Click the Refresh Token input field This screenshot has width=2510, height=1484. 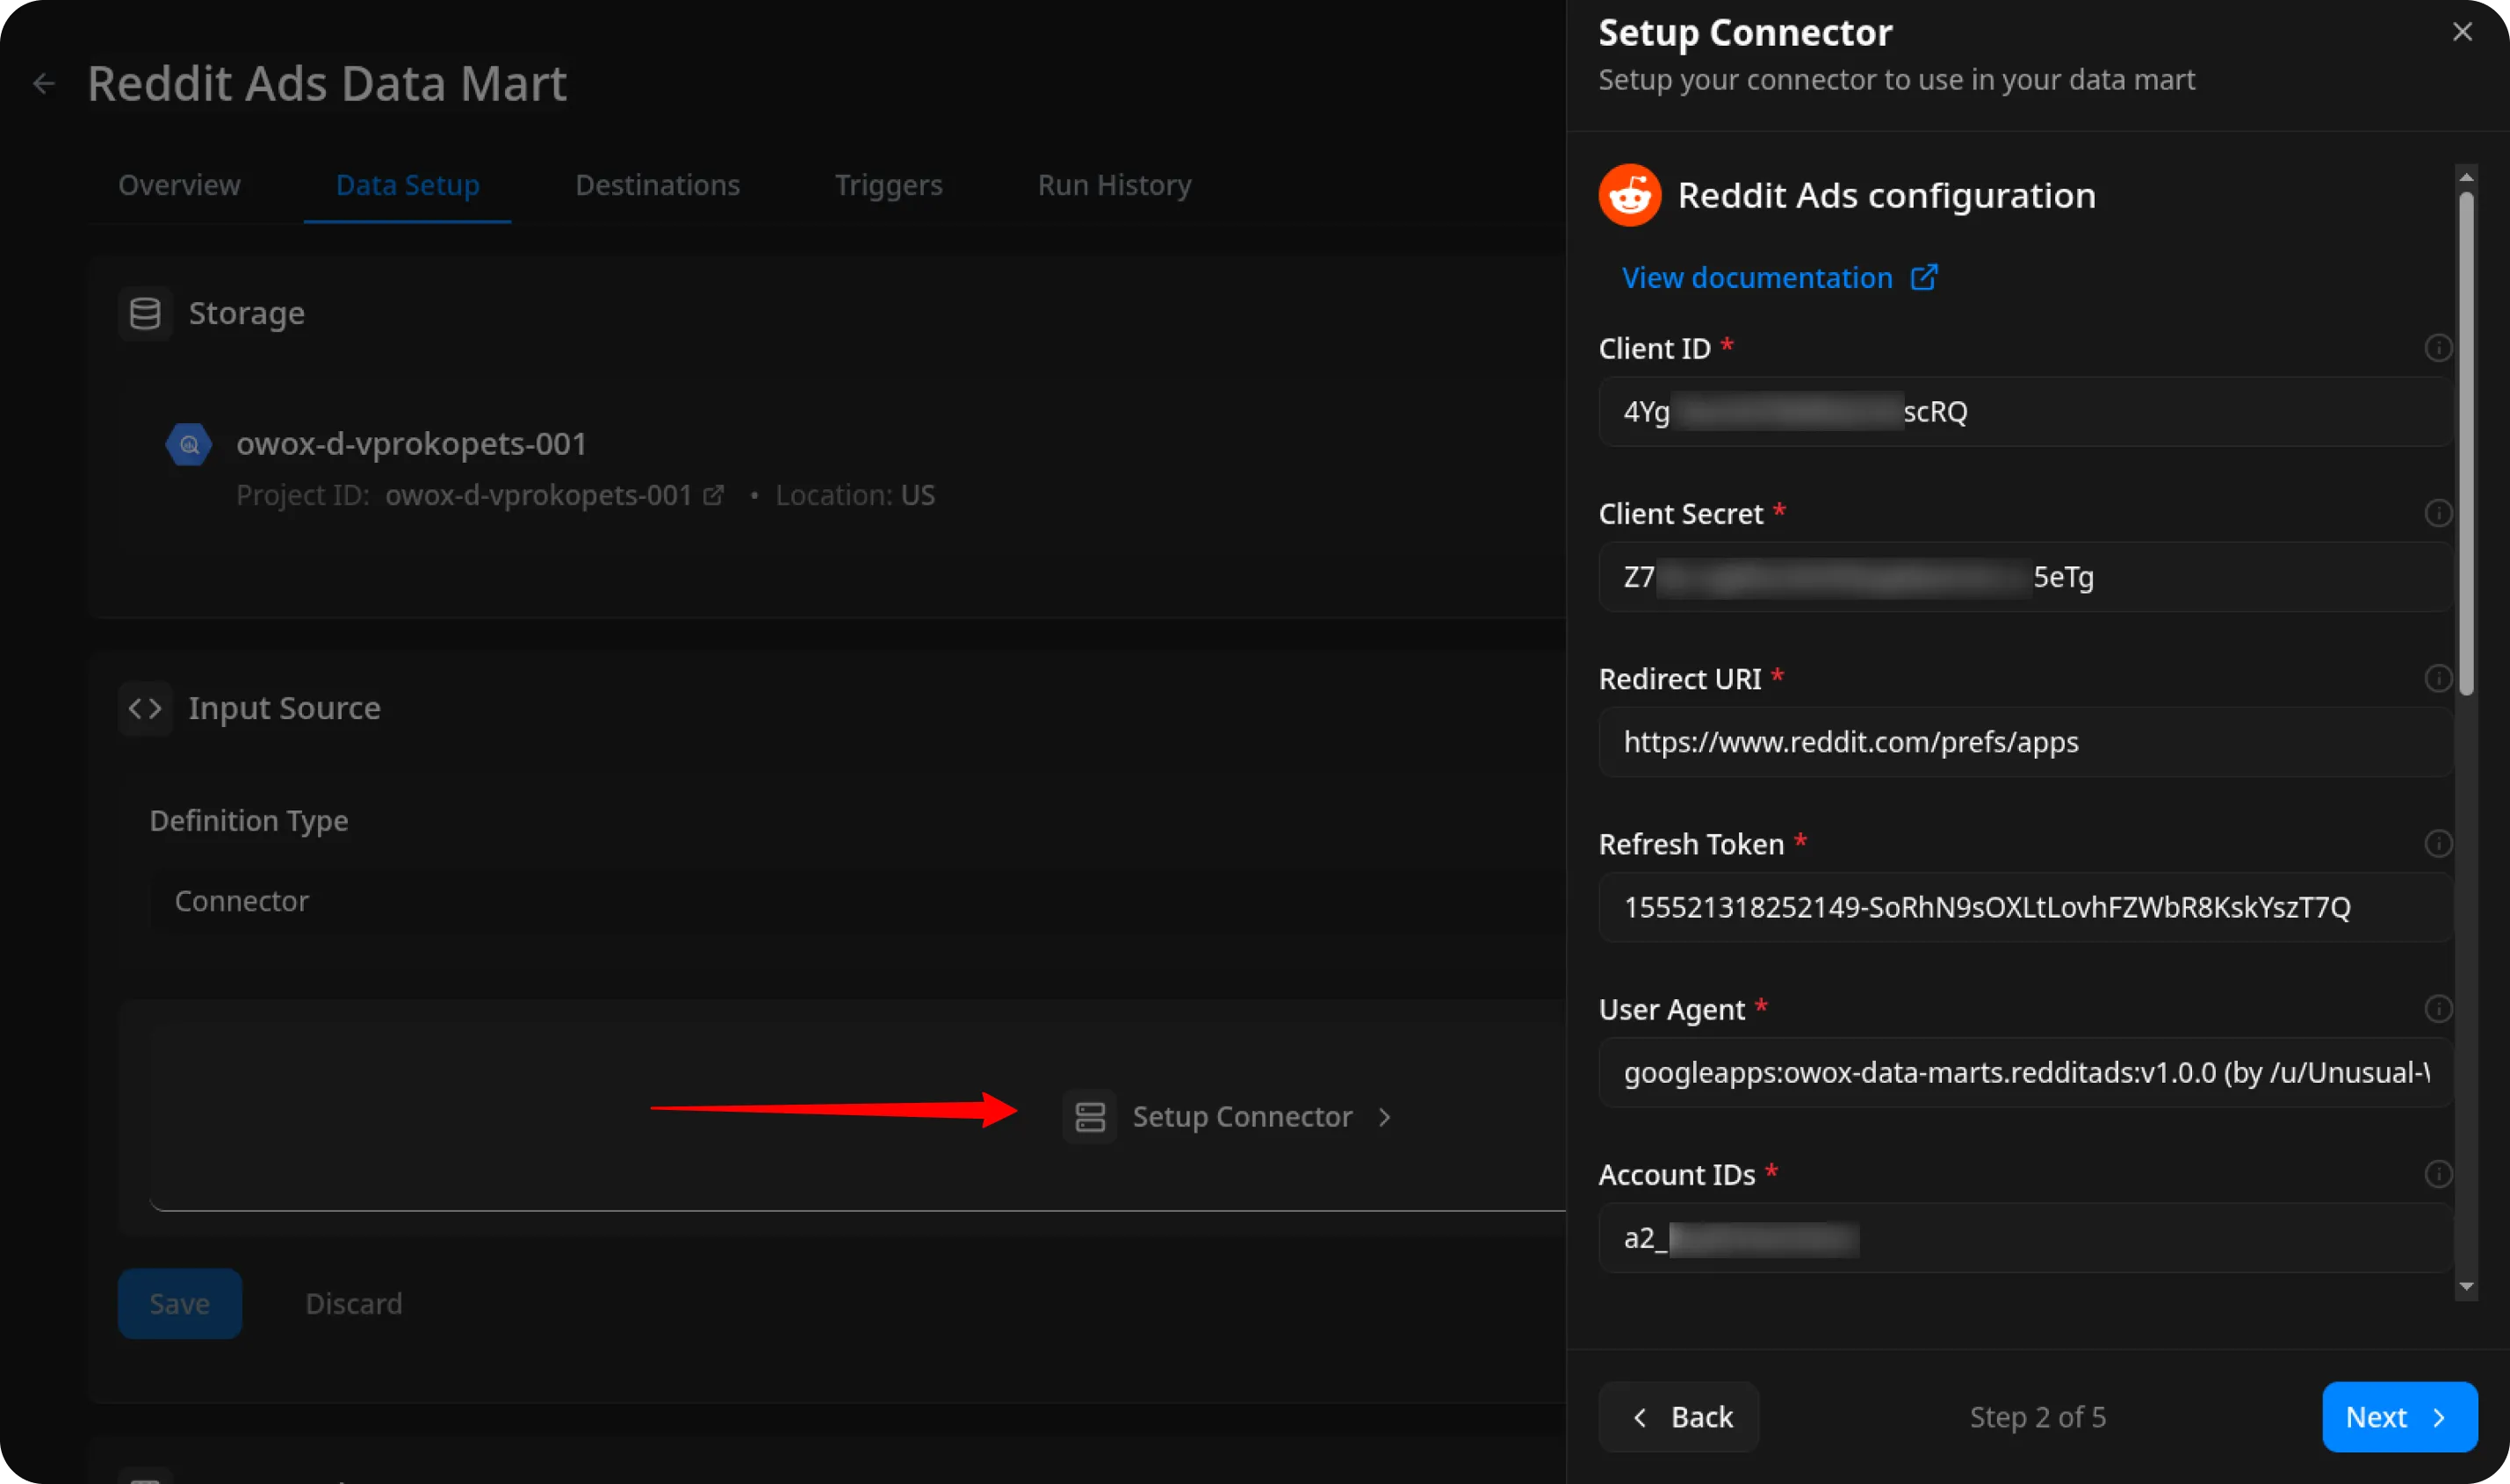click(x=2025, y=907)
